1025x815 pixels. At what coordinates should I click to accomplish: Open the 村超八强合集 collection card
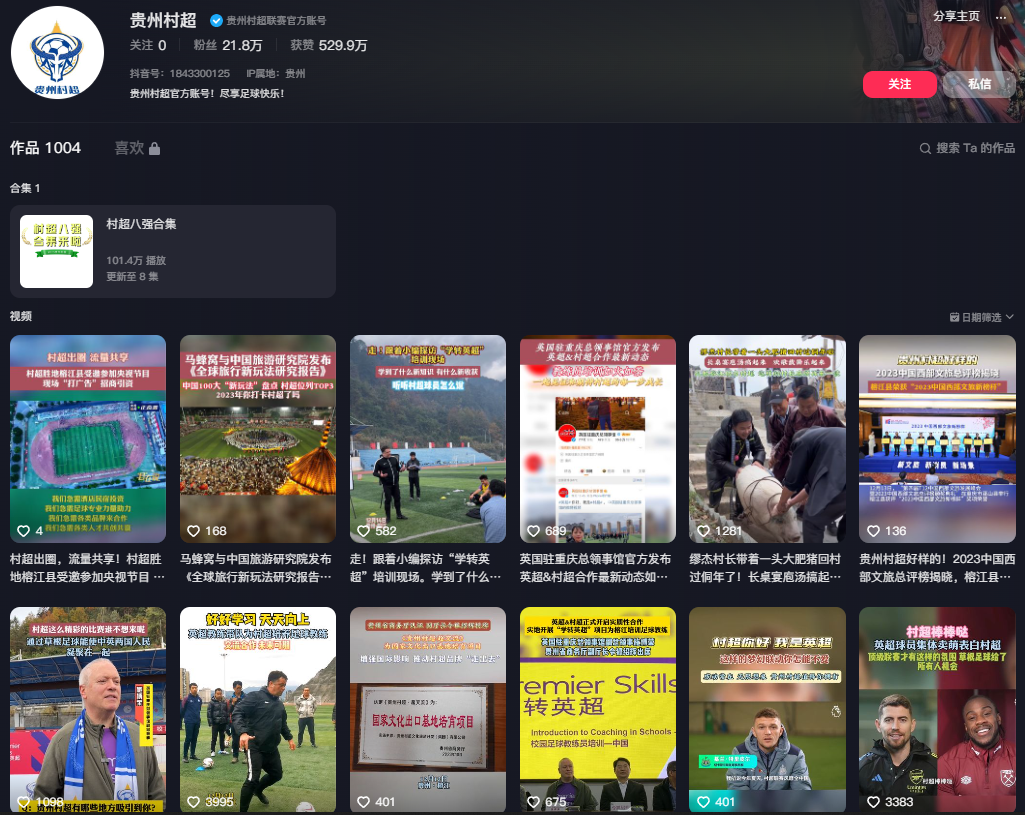(x=173, y=251)
